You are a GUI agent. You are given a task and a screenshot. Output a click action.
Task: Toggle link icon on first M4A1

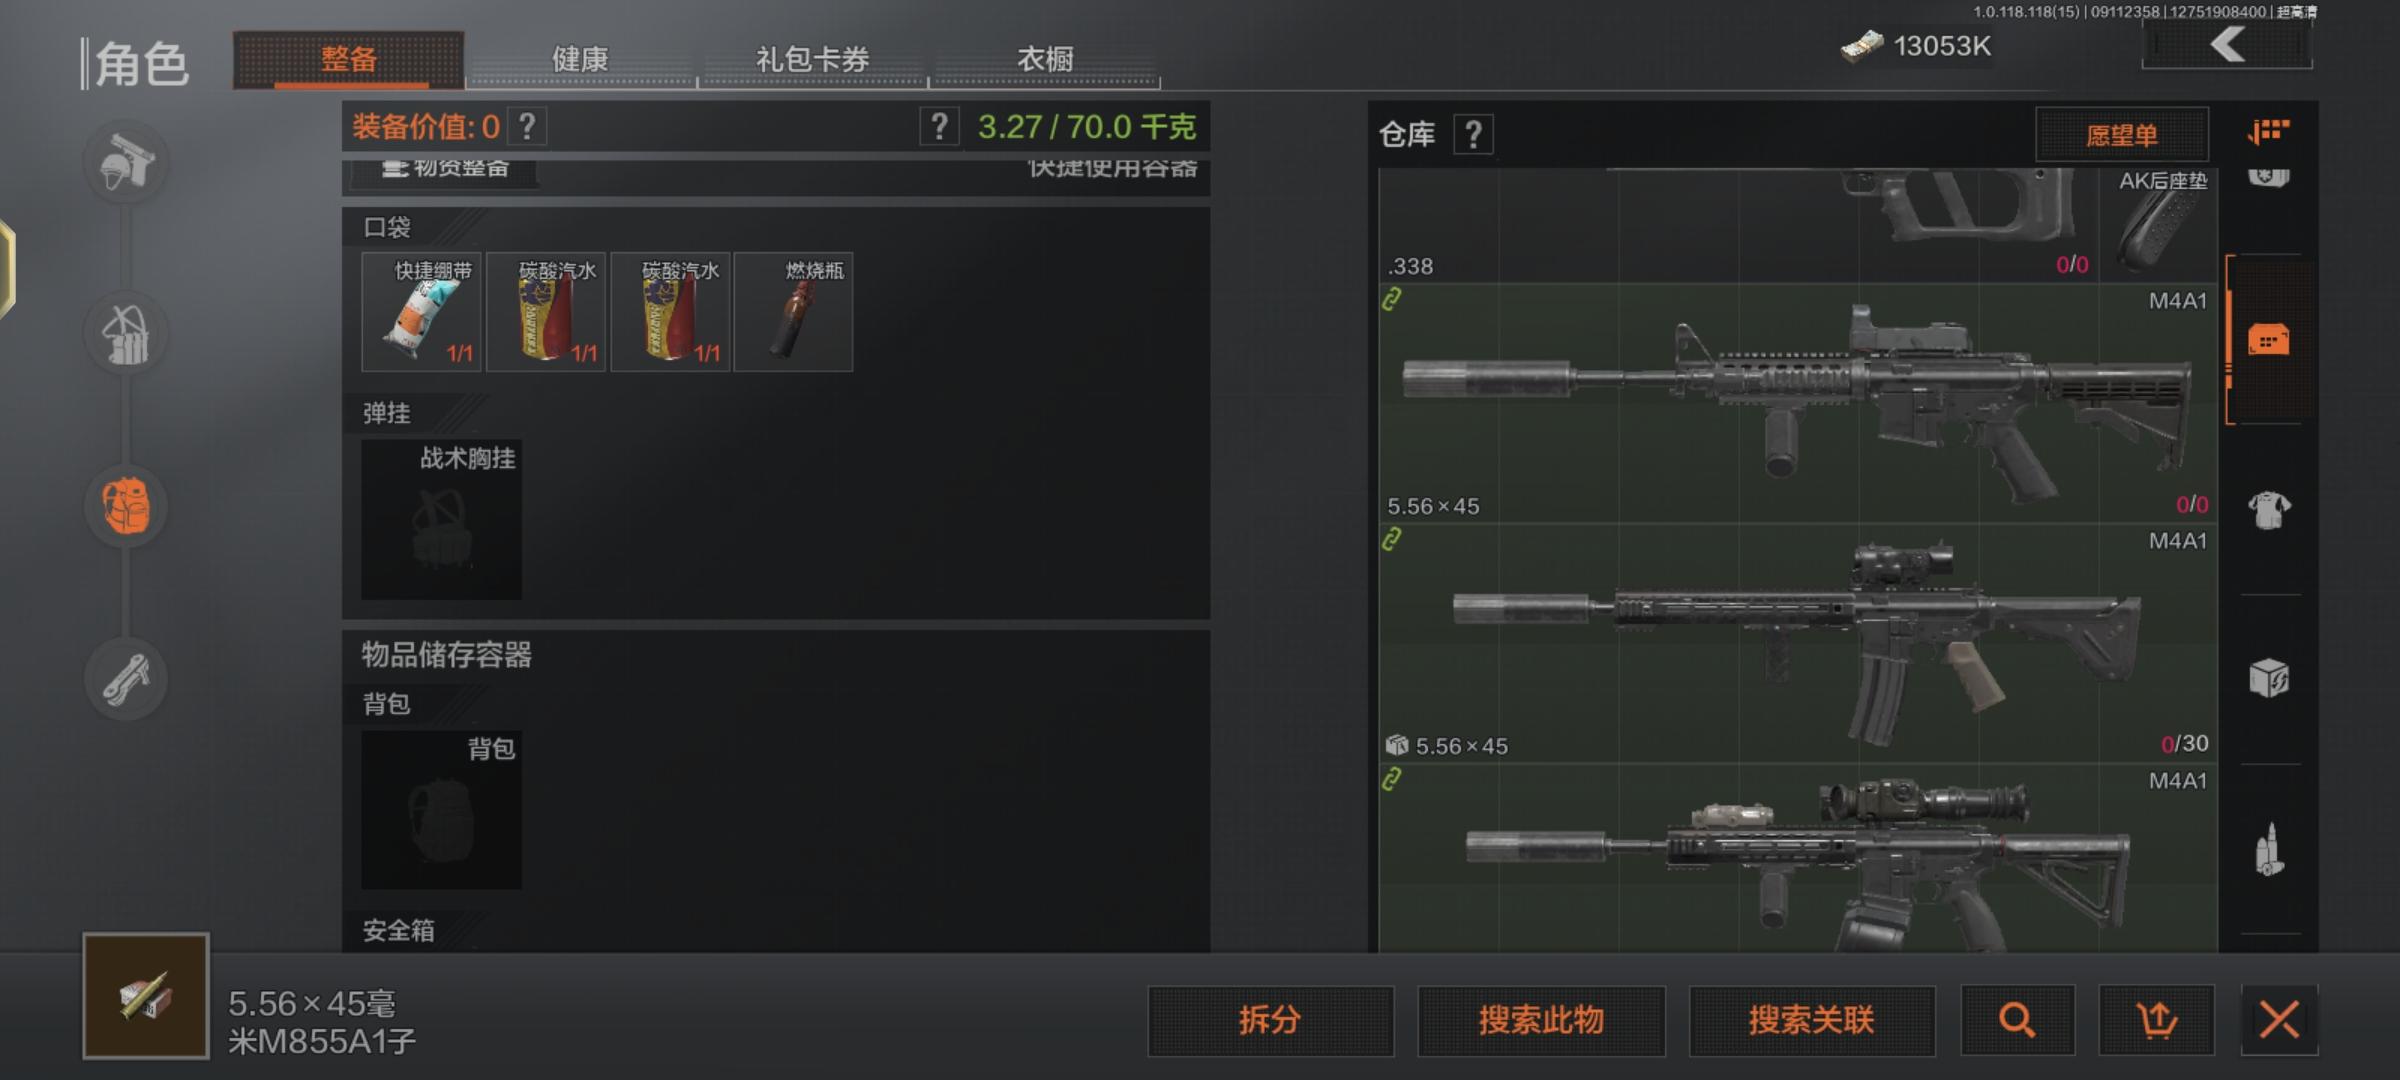click(1391, 299)
